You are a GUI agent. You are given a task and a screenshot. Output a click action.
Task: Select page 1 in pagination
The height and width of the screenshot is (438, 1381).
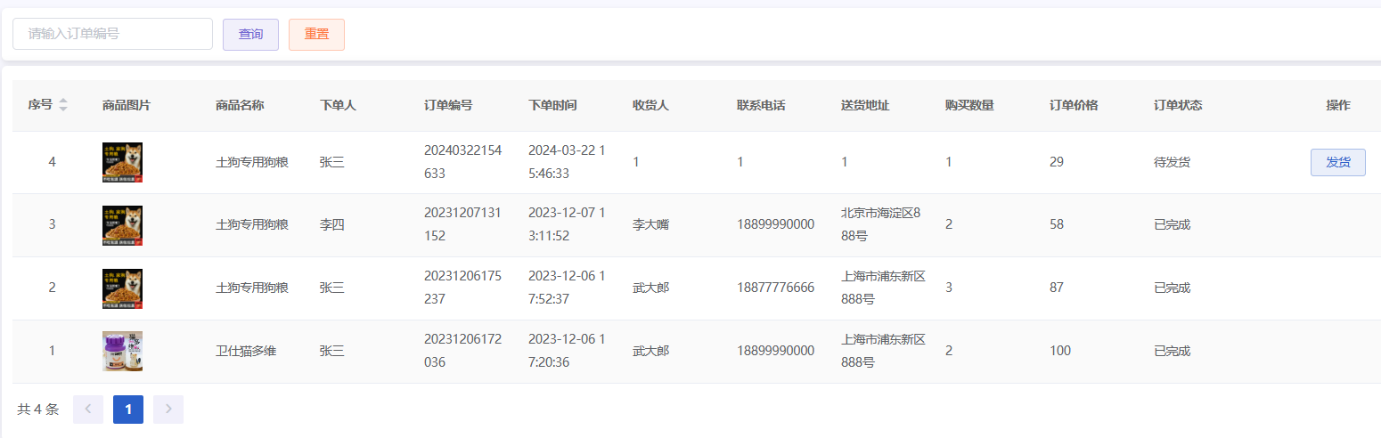click(x=128, y=409)
